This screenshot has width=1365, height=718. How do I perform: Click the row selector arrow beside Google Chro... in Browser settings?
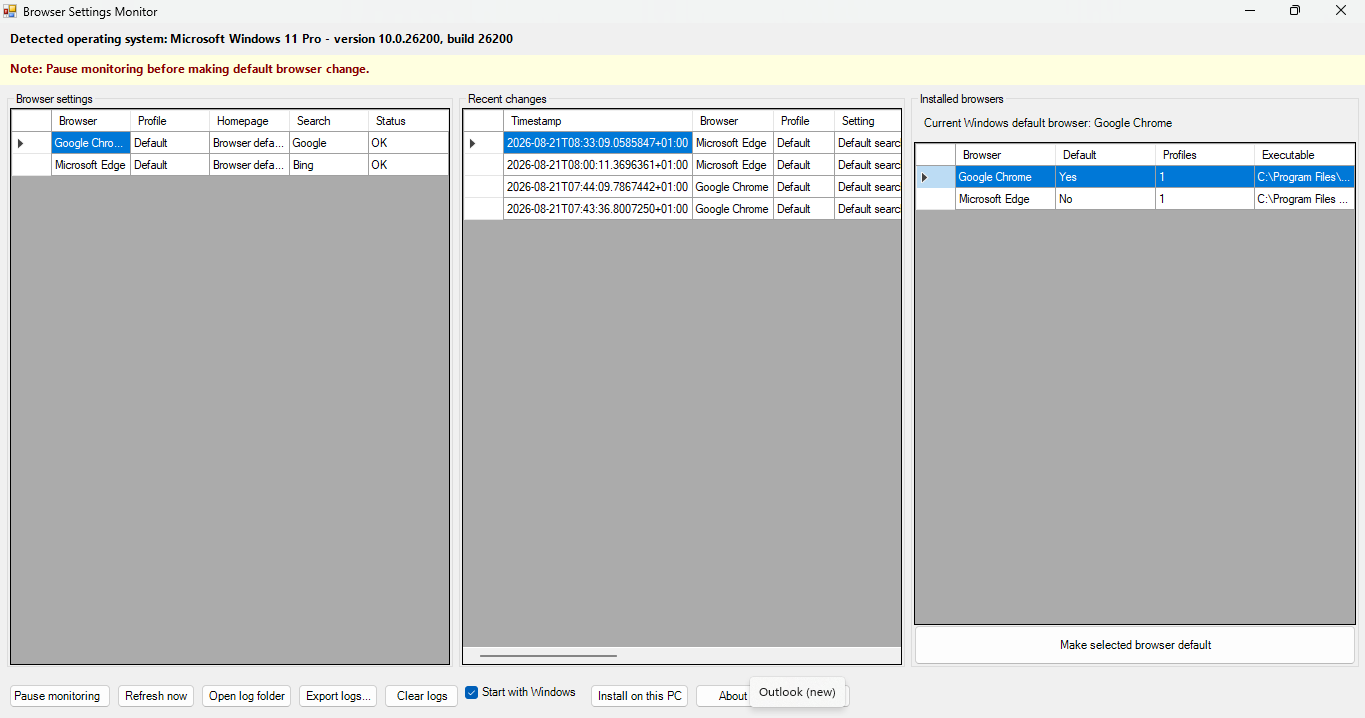[32, 143]
